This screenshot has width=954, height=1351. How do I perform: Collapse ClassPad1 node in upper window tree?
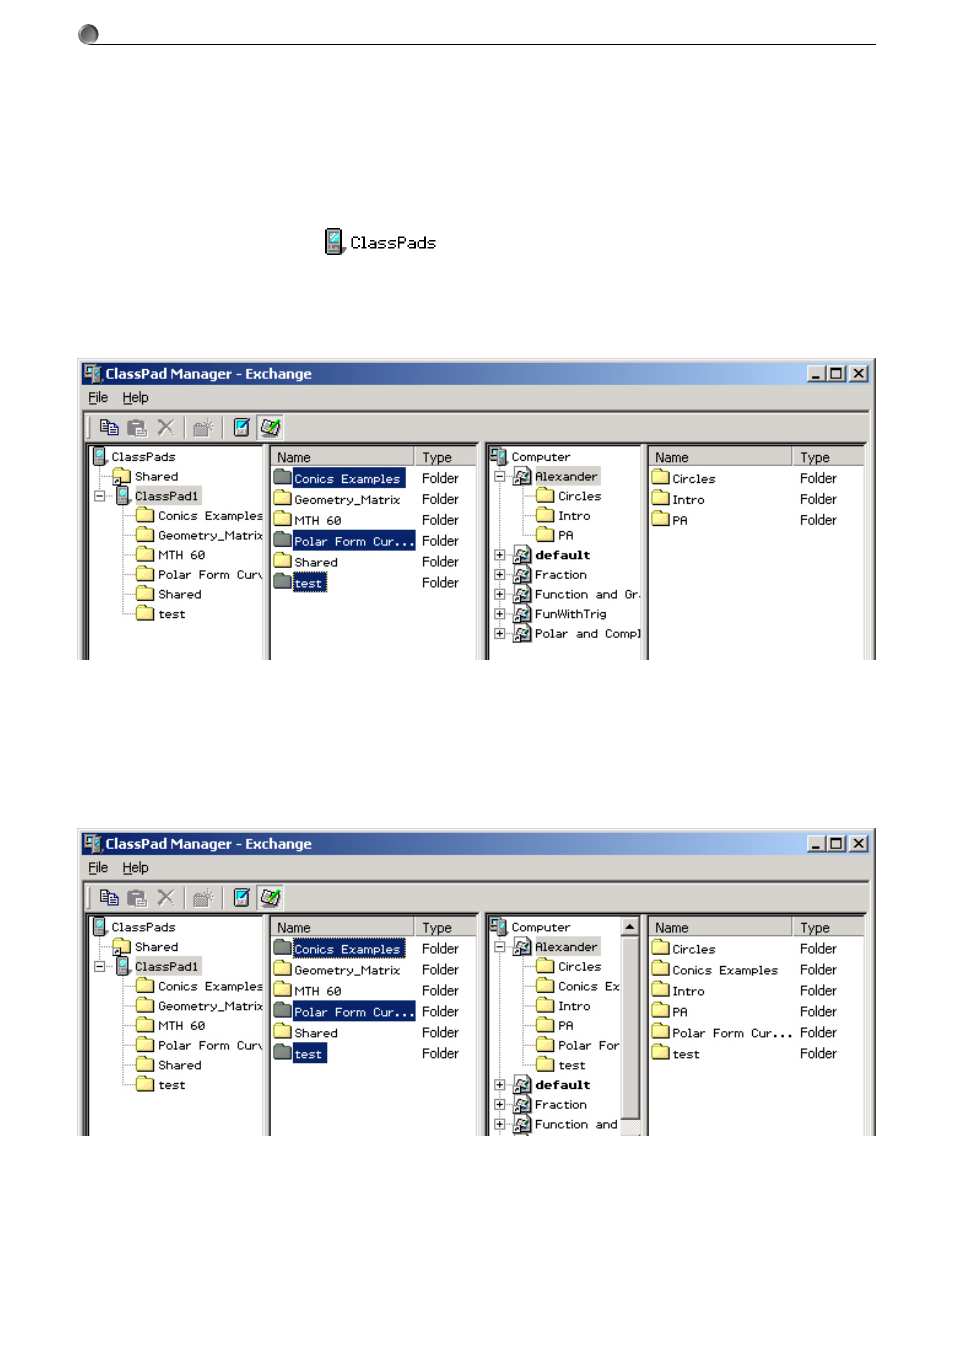pyautogui.click(x=100, y=496)
